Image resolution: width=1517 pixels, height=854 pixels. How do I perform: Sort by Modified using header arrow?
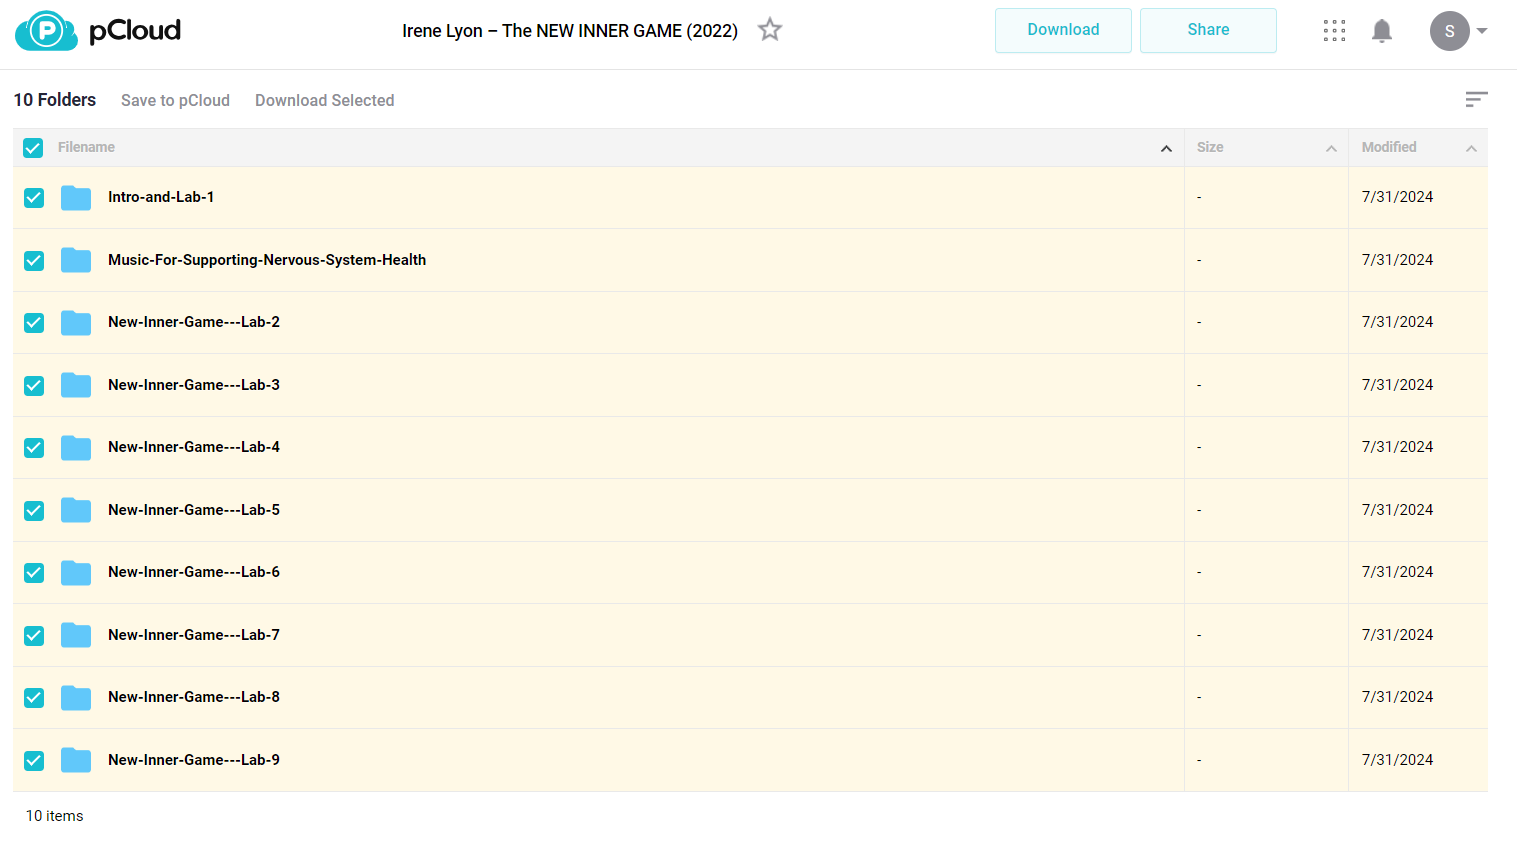click(x=1471, y=148)
